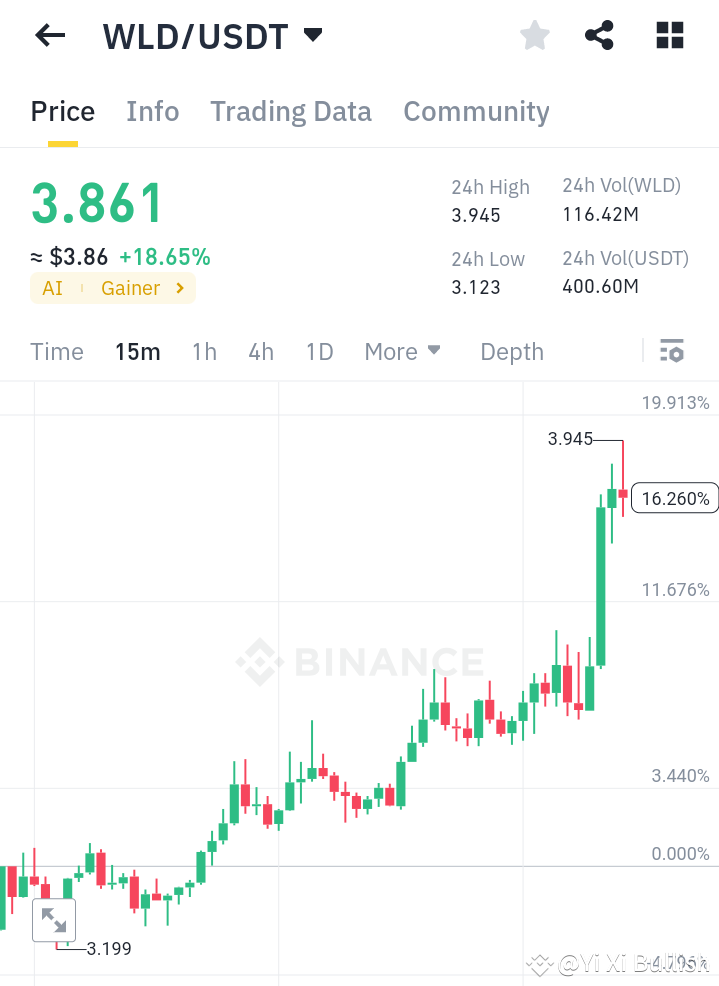Open the candlestick chart settings icon
Image resolution: width=719 pixels, height=986 pixels.
672,351
